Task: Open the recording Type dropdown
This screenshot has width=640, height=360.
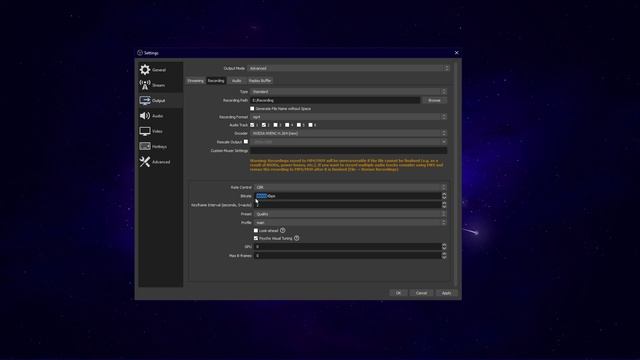Action: point(349,92)
